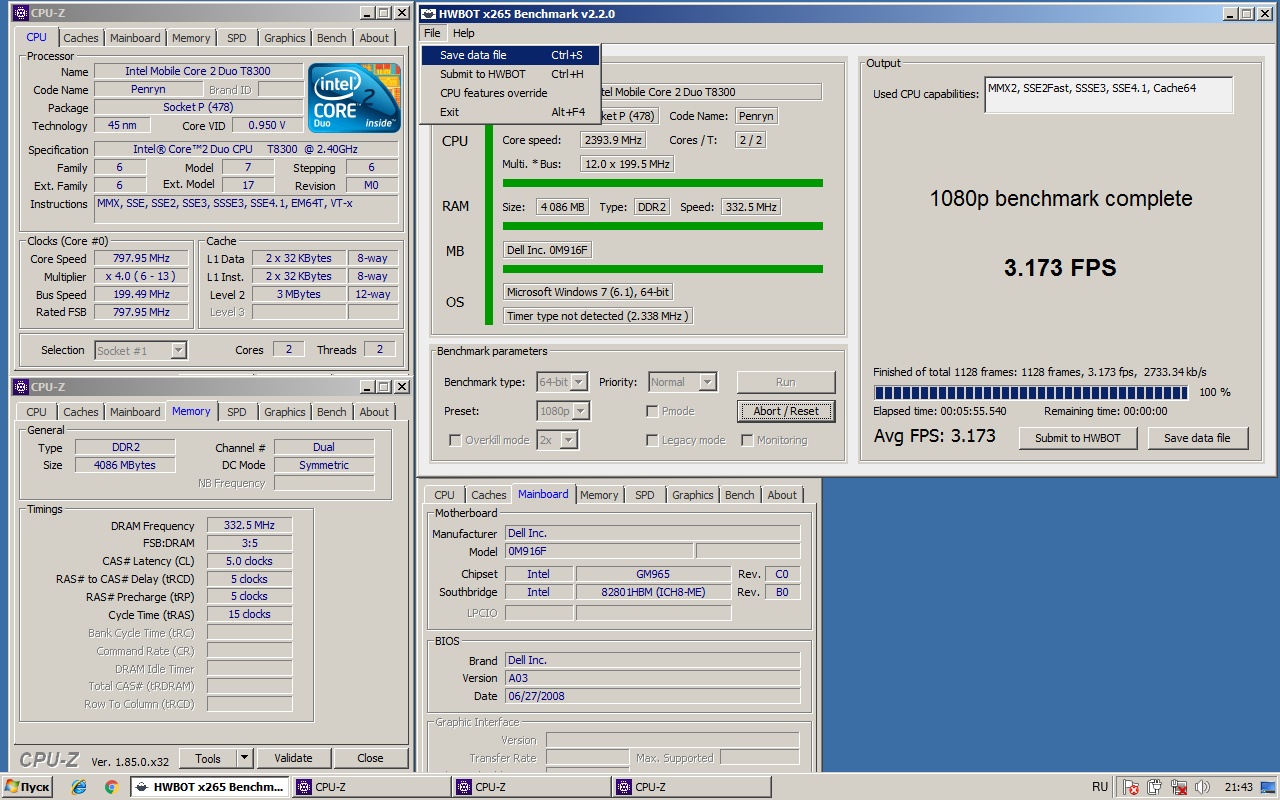Click the Used CPU capabilities text box

[x=1108, y=95]
